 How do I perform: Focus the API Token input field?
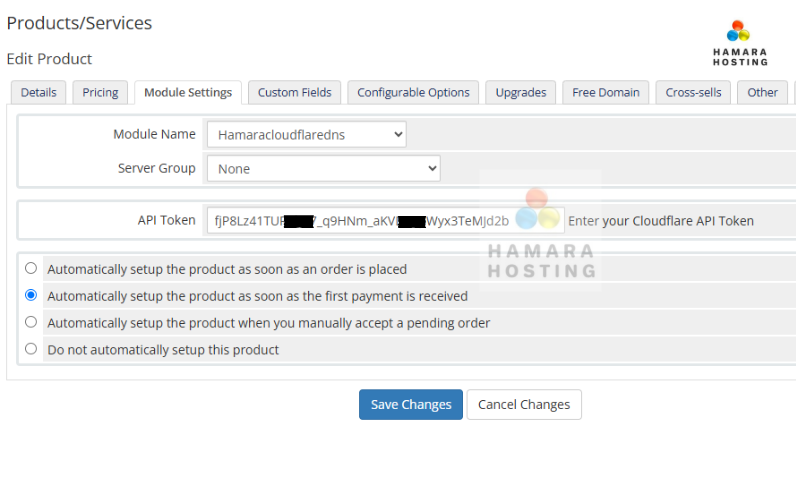[x=385, y=220]
